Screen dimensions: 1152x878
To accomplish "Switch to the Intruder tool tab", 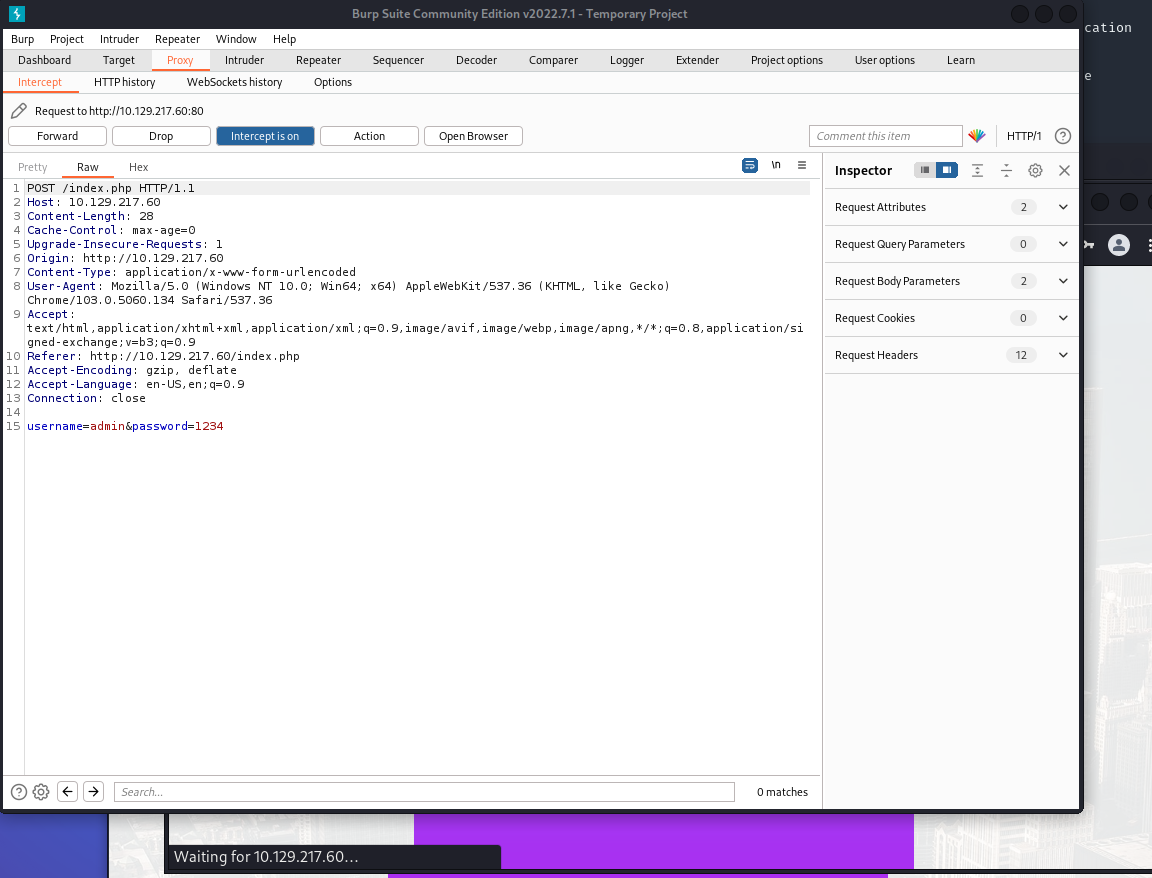I will (x=245, y=60).
